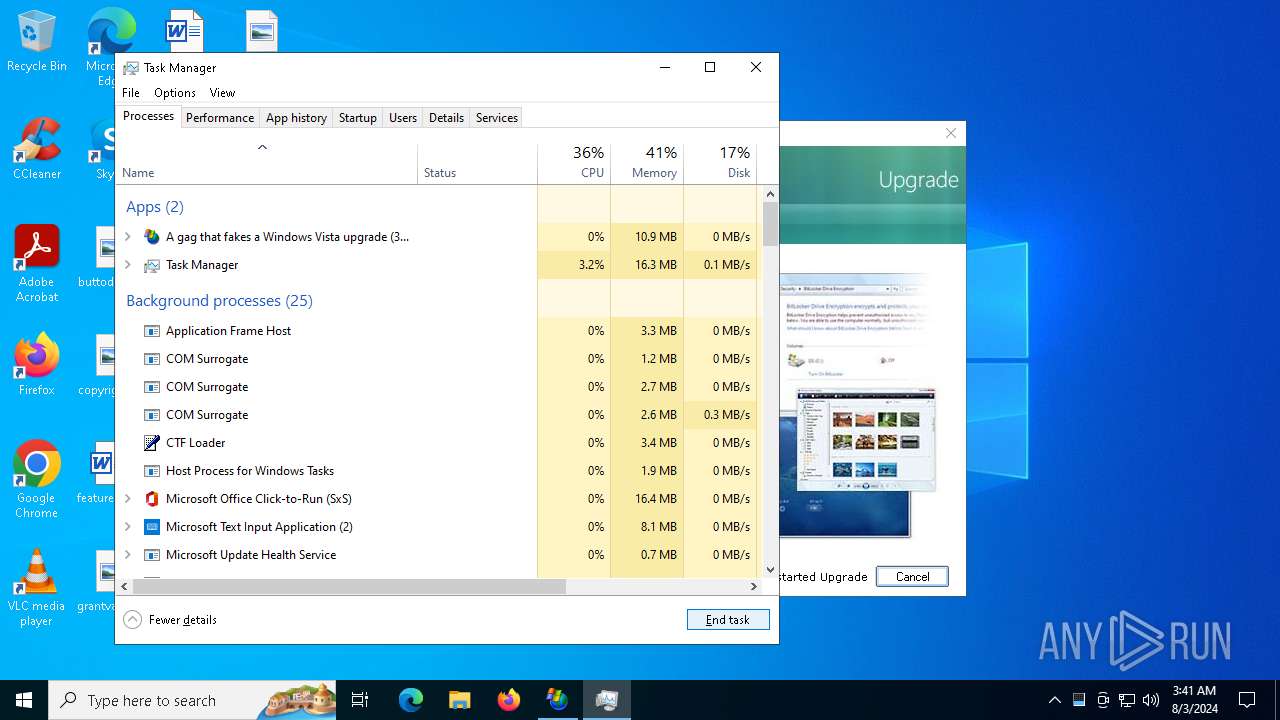Click the CTF Loader process icon

click(x=152, y=443)
